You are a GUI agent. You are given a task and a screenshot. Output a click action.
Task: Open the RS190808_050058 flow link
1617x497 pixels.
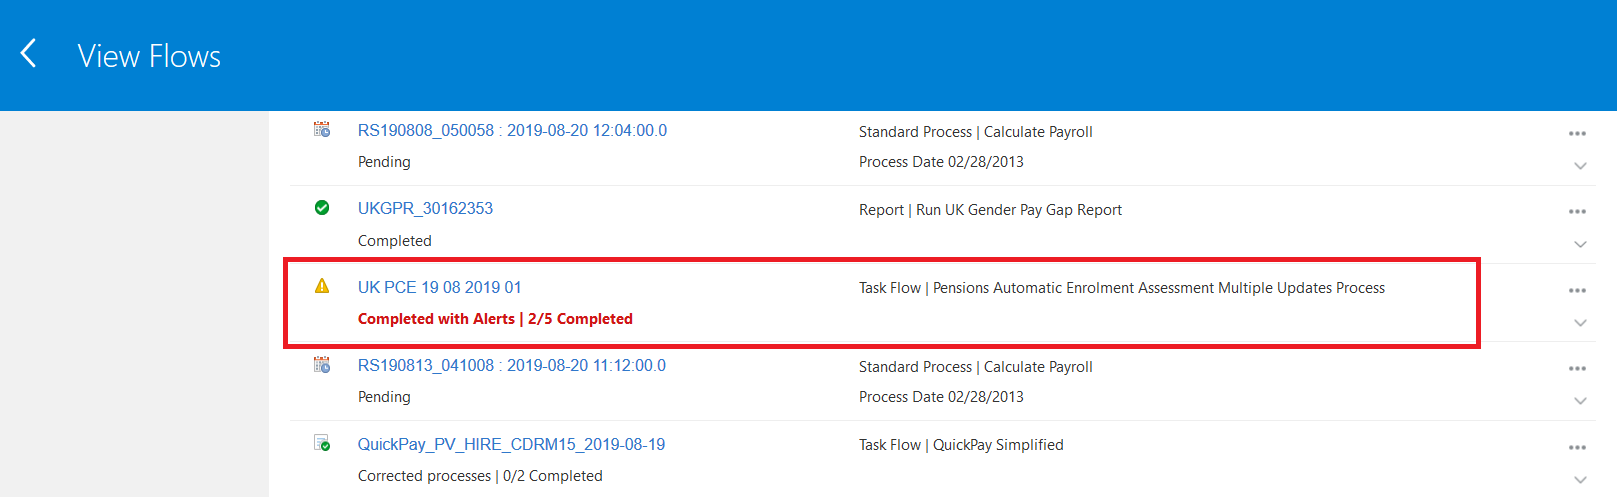512,130
